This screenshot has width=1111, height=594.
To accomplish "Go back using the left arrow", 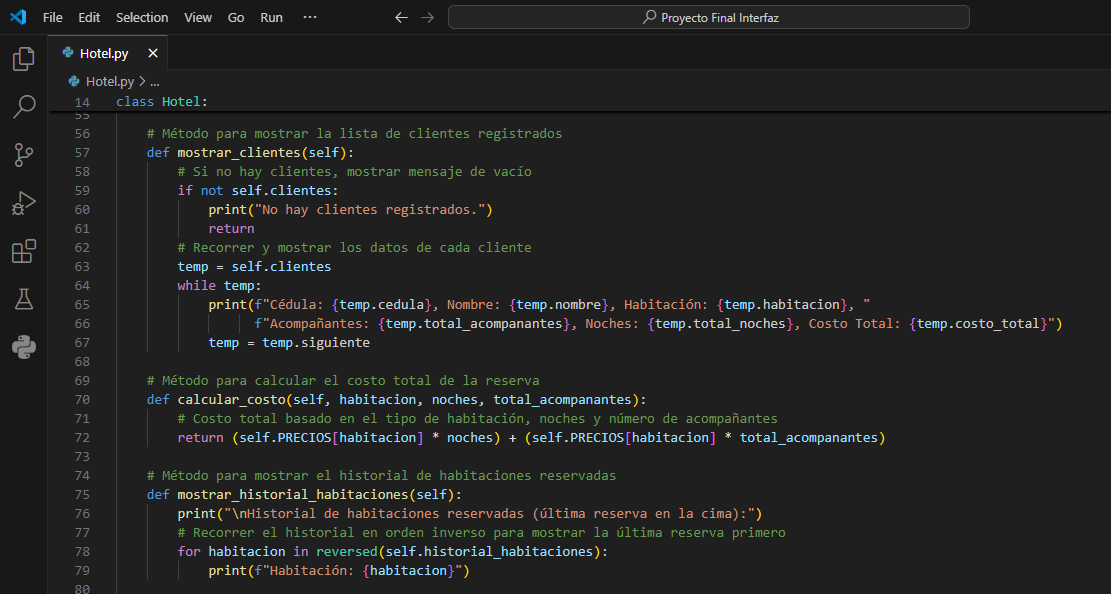I will point(401,17).
